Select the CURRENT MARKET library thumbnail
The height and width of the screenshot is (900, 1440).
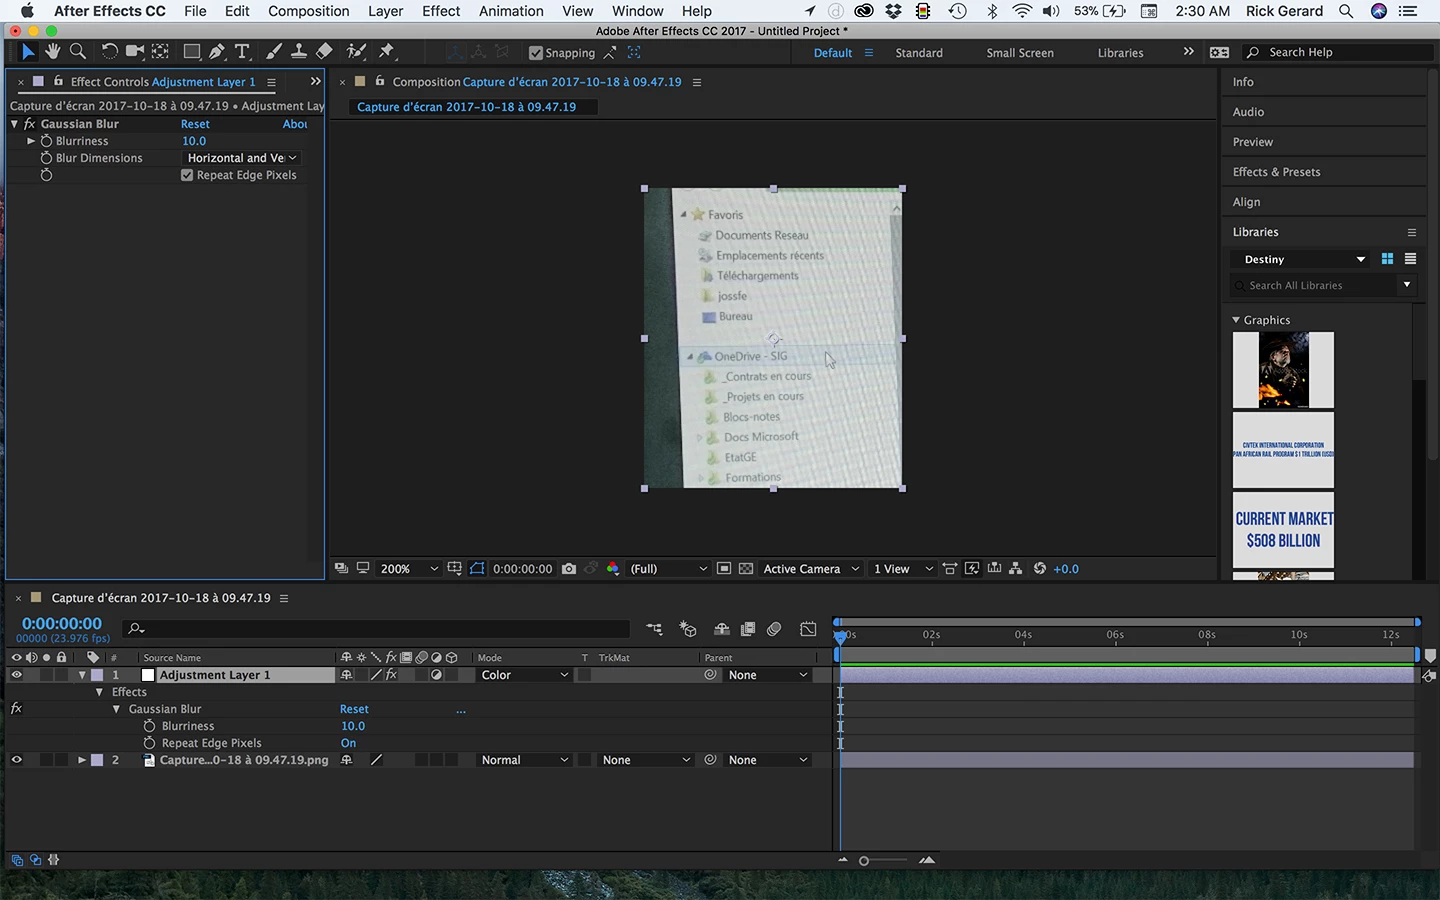1283,530
